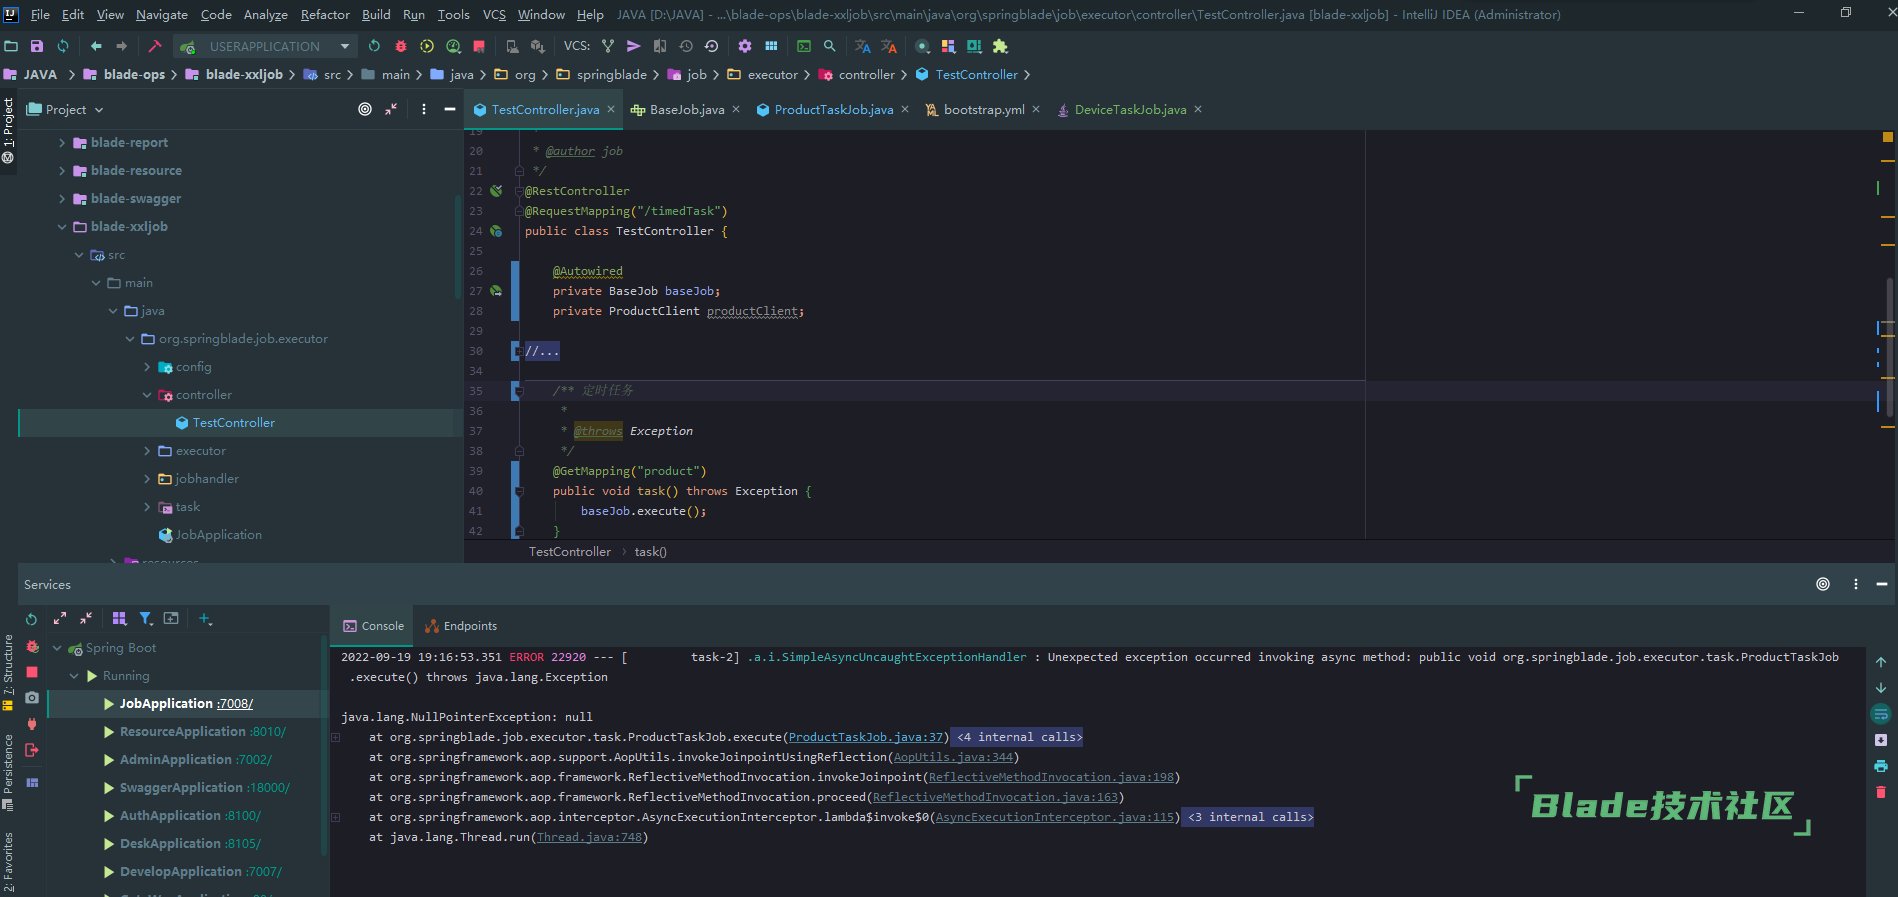1898x897 pixels.
Task: Open the JobApplication :7008/ port link
Action: [x=235, y=704]
